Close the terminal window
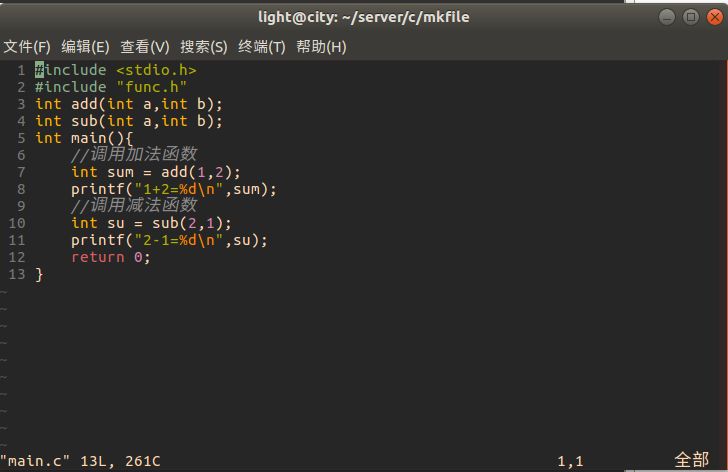Image resolution: width=728 pixels, height=472 pixels. tap(715, 17)
